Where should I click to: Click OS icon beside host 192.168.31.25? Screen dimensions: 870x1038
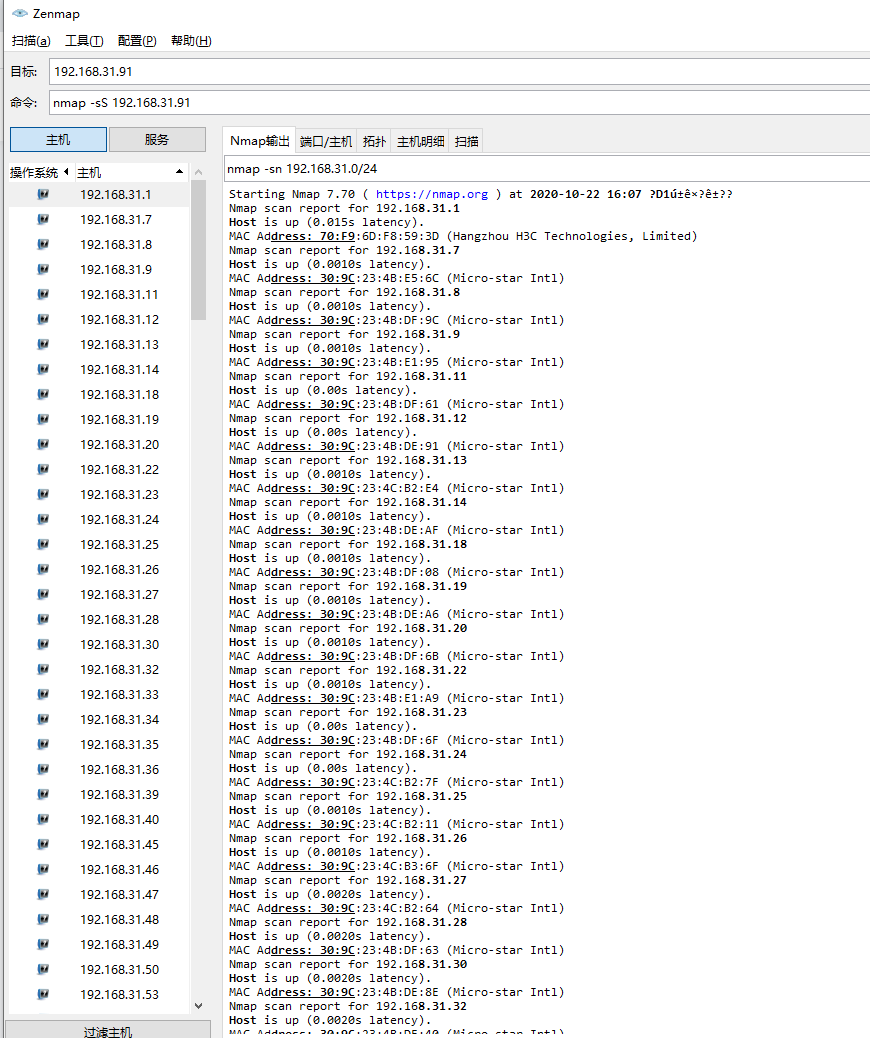pos(43,544)
